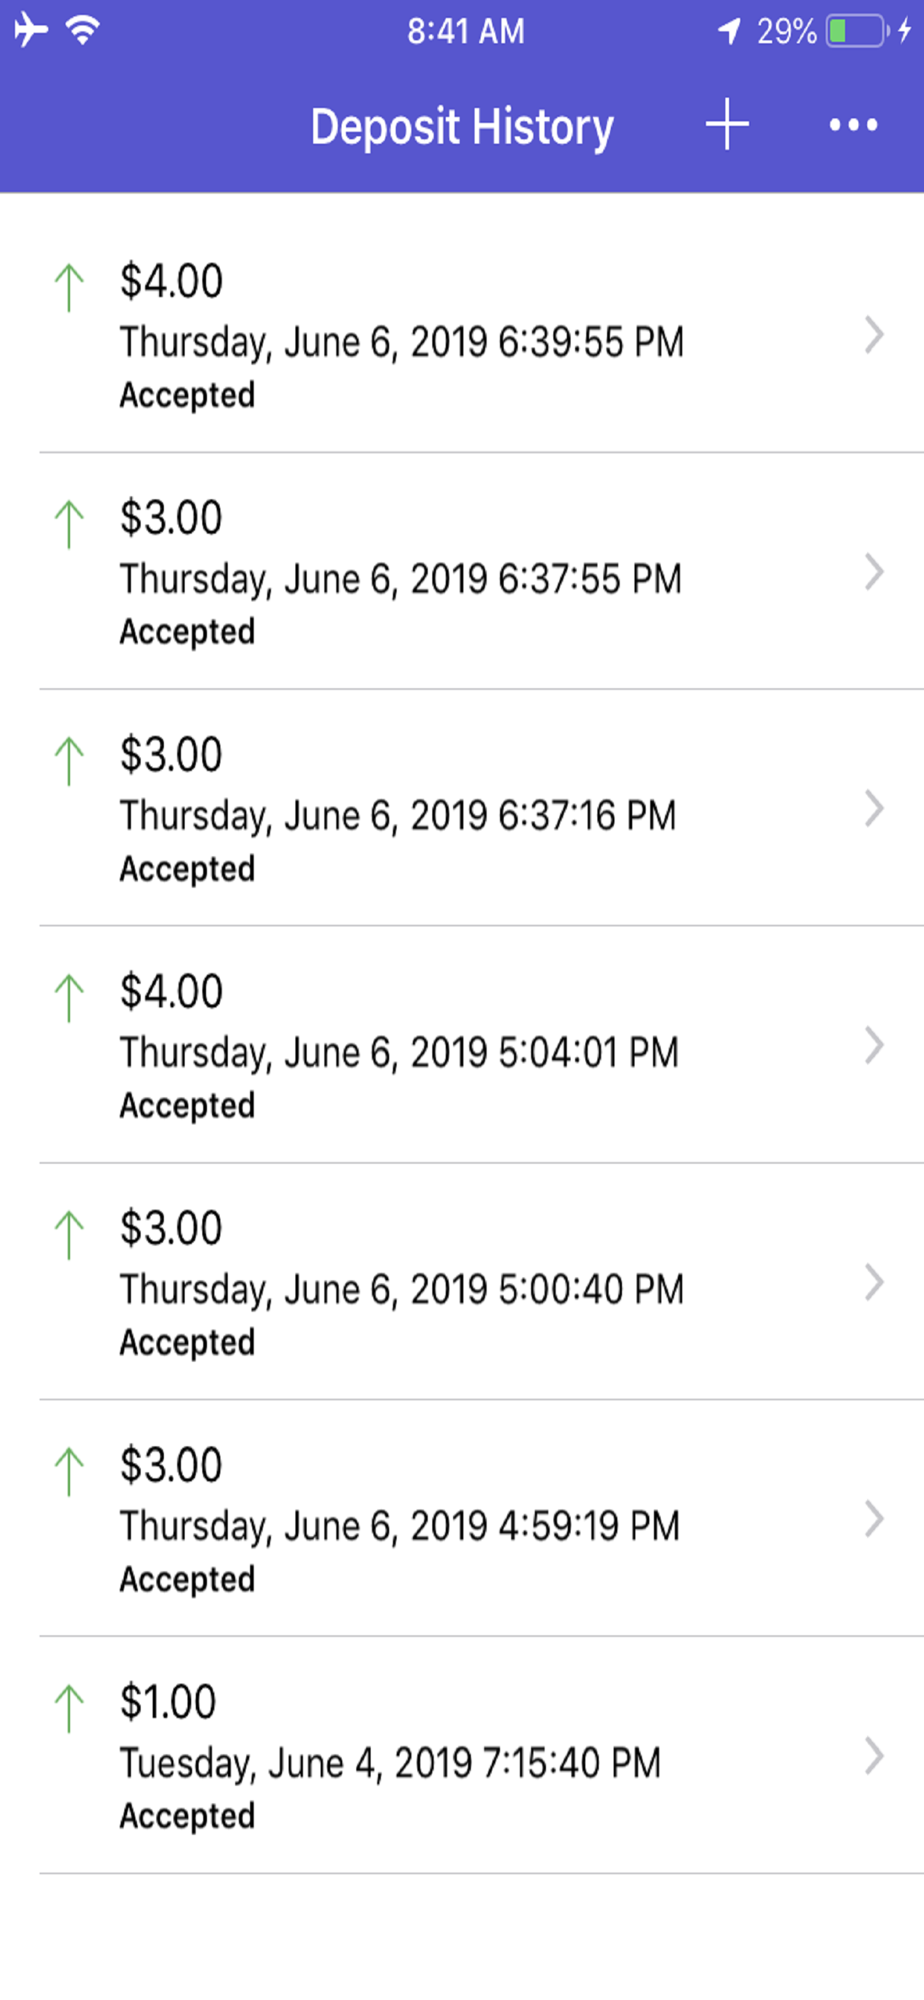This screenshot has width=924, height=2000.
Task: Expand the 6:37:16 PM deposit chevron
Action: (x=874, y=809)
